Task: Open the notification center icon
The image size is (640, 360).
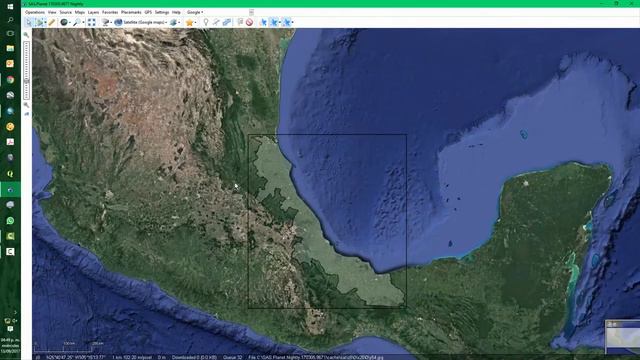Action: coord(10,329)
